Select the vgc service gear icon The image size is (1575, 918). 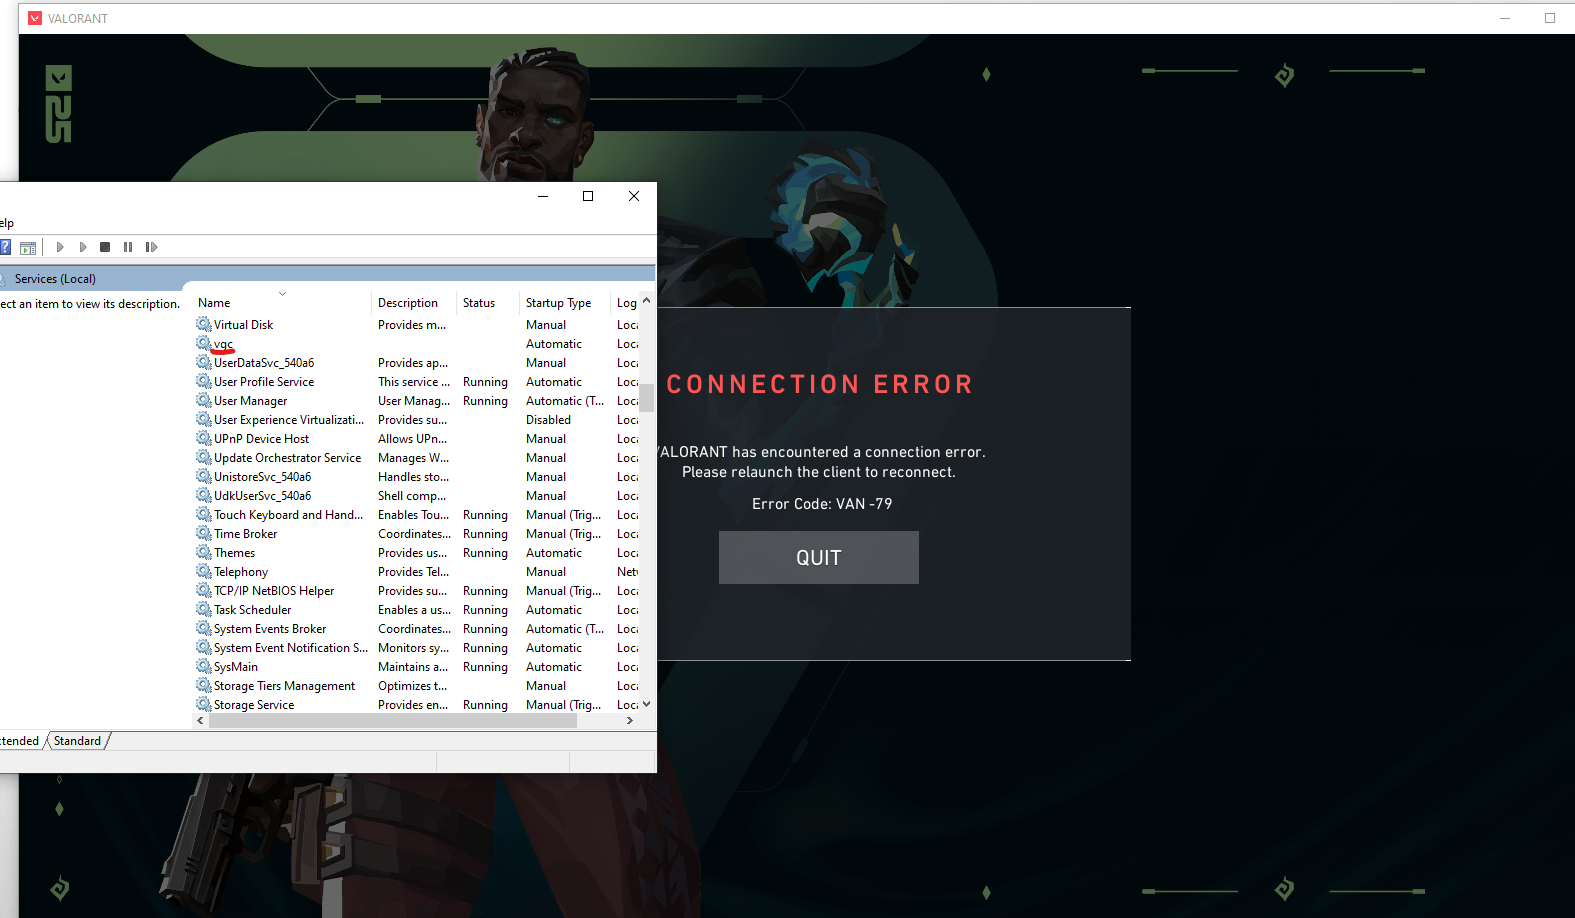(204, 343)
